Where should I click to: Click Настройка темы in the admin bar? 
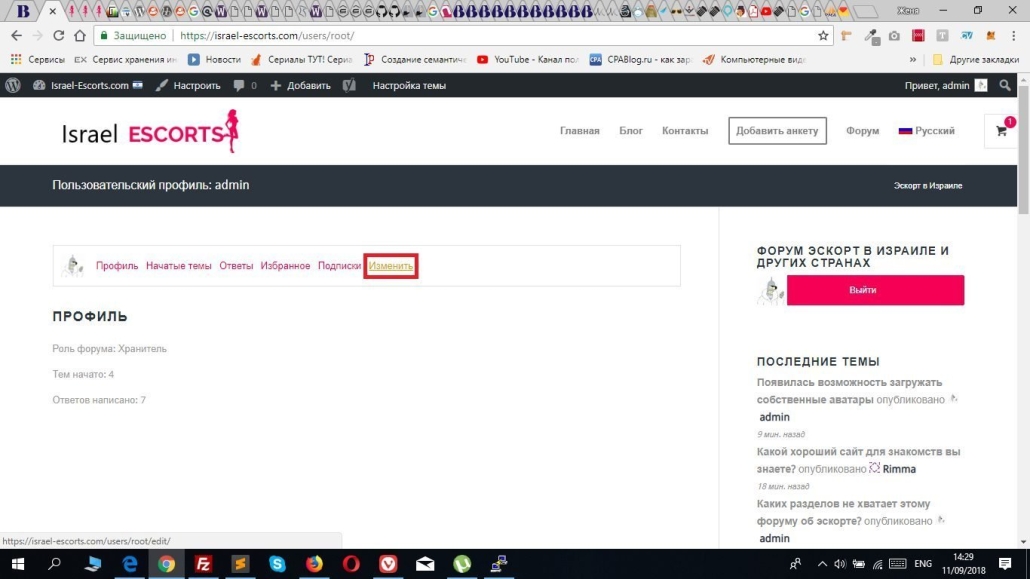[409, 85]
